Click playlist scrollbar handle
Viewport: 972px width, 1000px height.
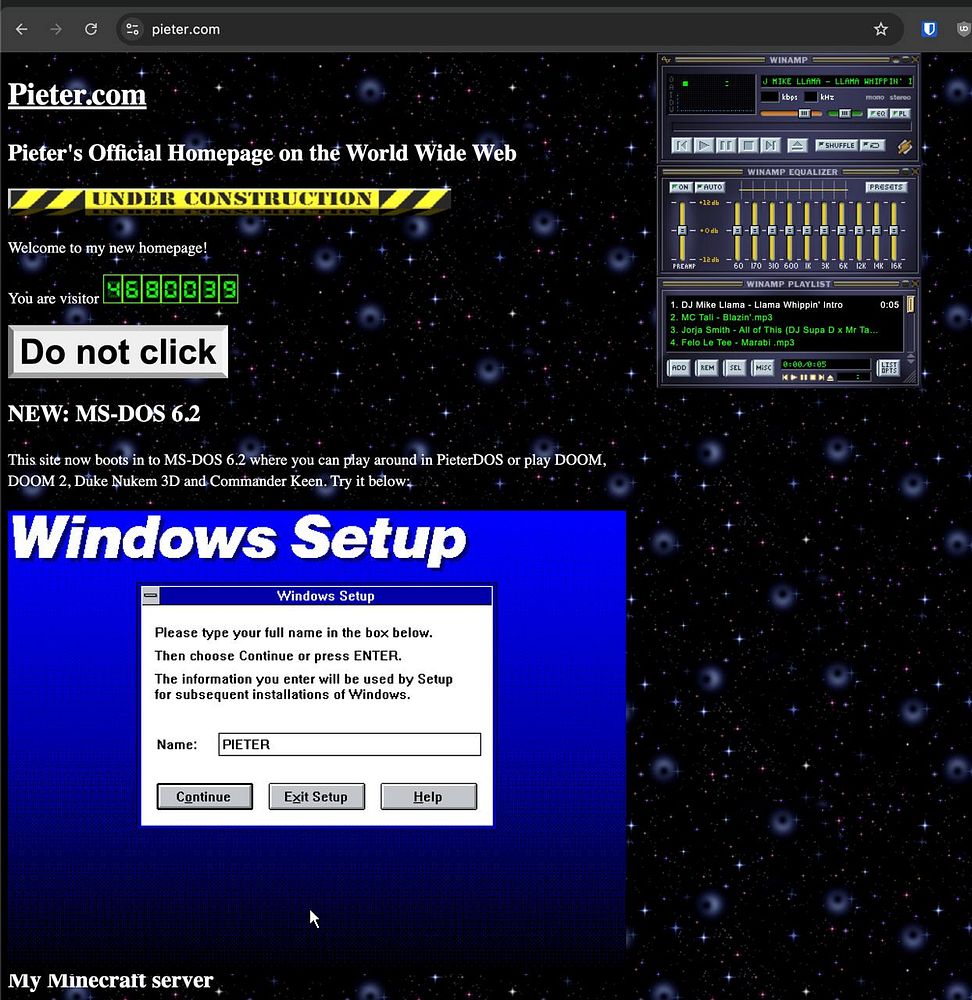(911, 304)
